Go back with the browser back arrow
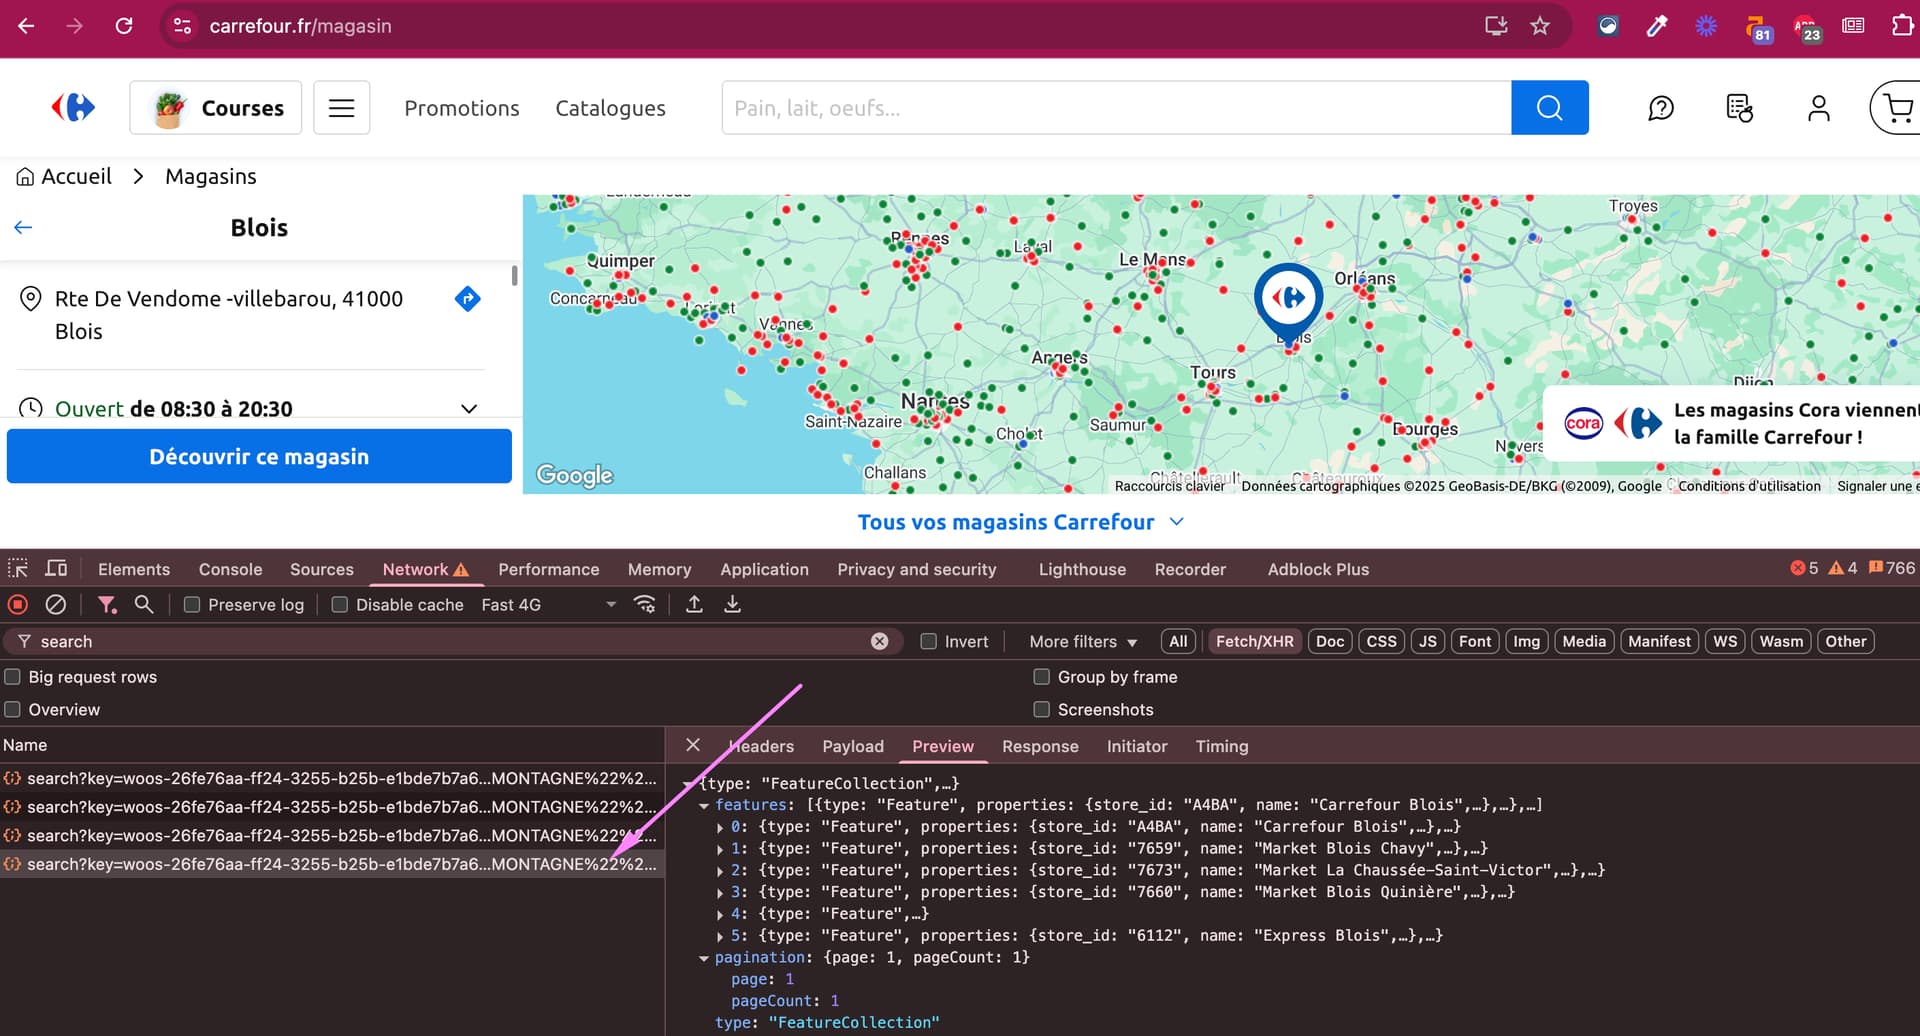 (x=26, y=26)
